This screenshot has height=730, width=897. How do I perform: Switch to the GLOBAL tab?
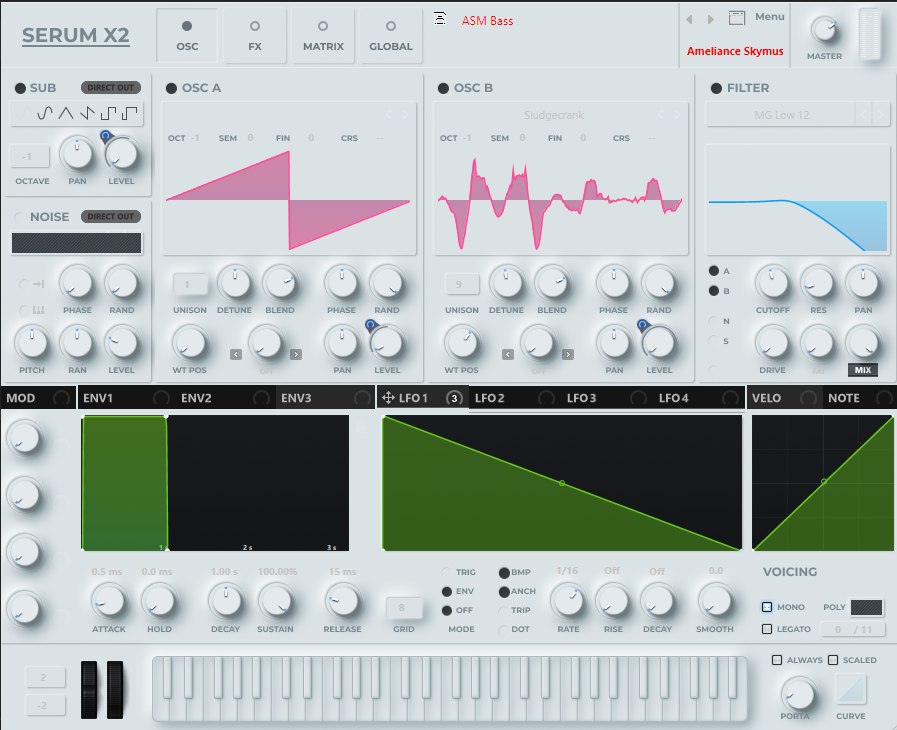(391, 35)
